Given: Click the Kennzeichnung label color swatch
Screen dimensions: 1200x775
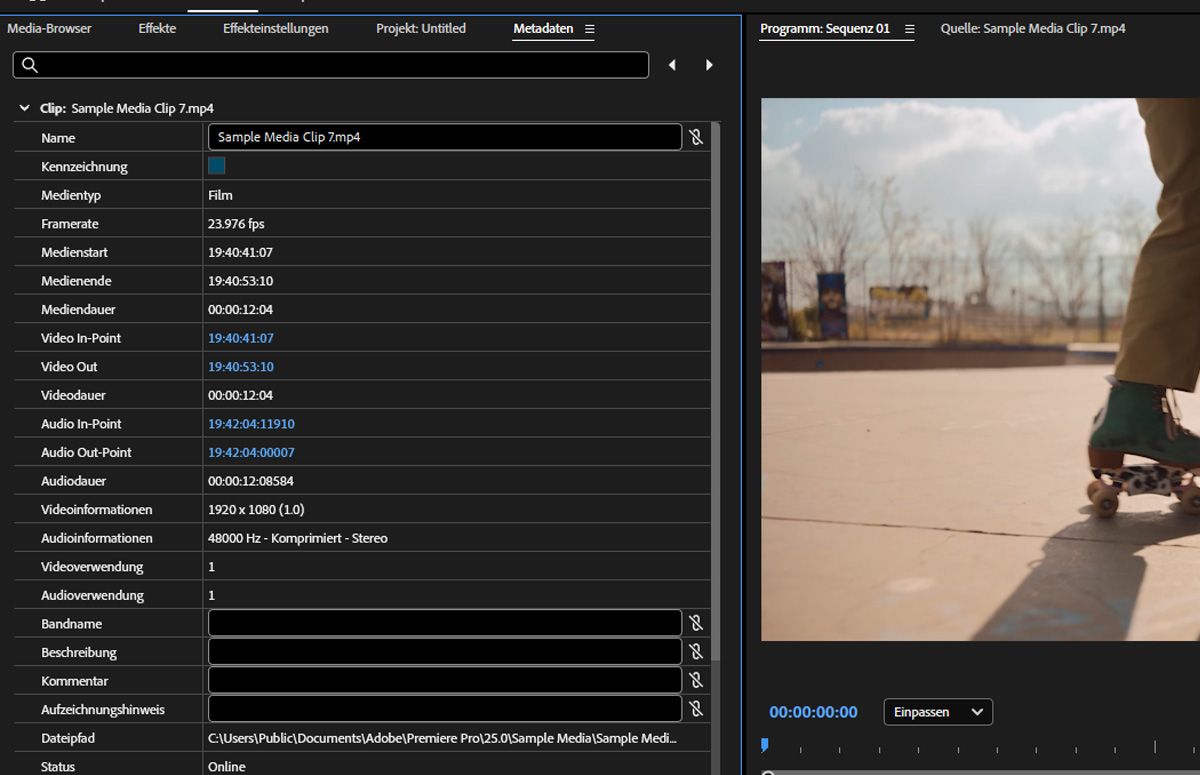Looking at the screenshot, I should pyautogui.click(x=216, y=166).
